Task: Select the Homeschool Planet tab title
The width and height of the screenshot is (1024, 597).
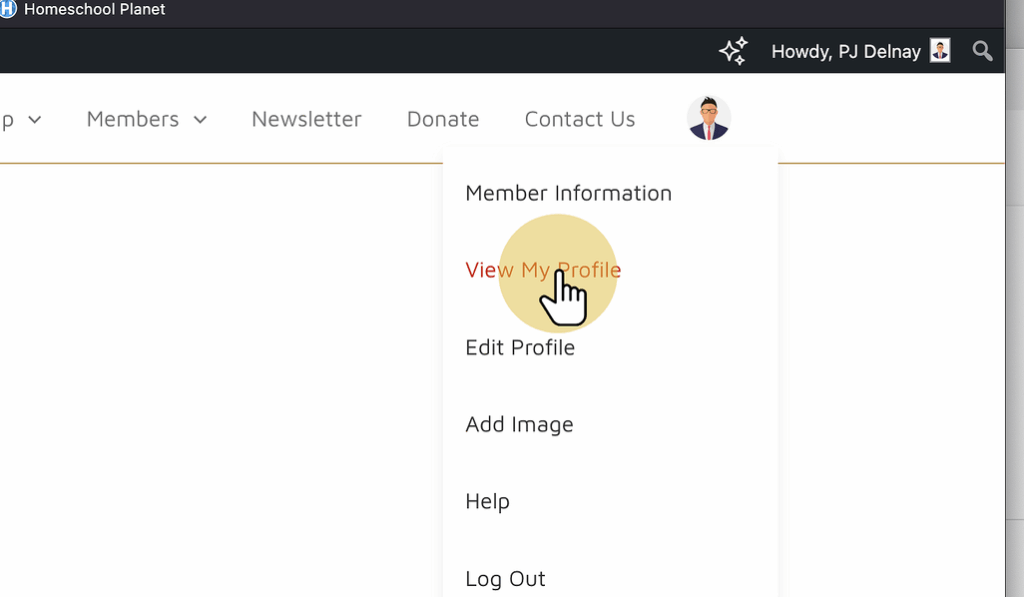Action: click(x=95, y=9)
